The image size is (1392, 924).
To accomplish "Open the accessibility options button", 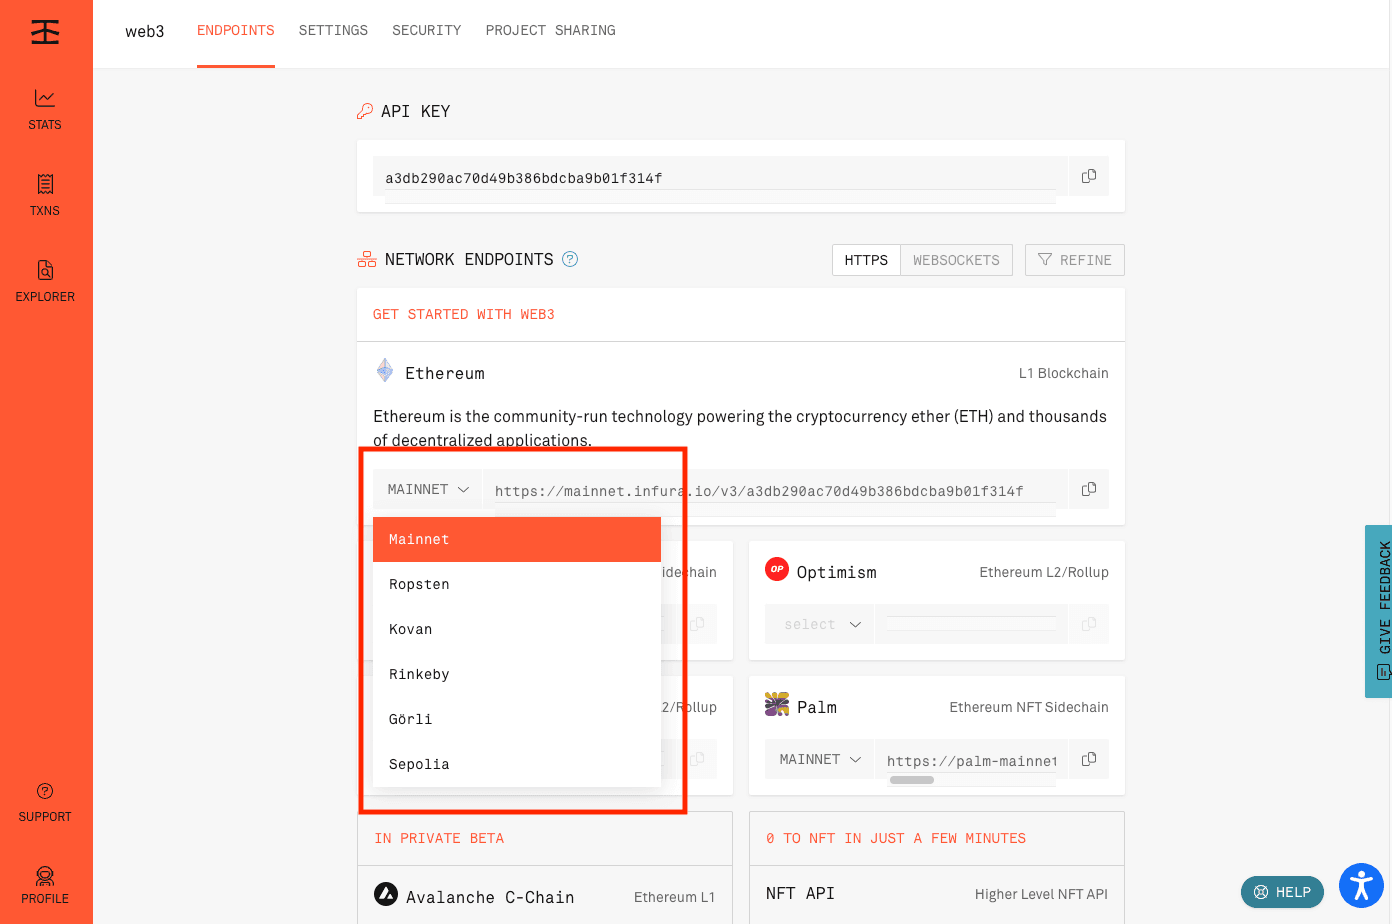I will pos(1361,885).
